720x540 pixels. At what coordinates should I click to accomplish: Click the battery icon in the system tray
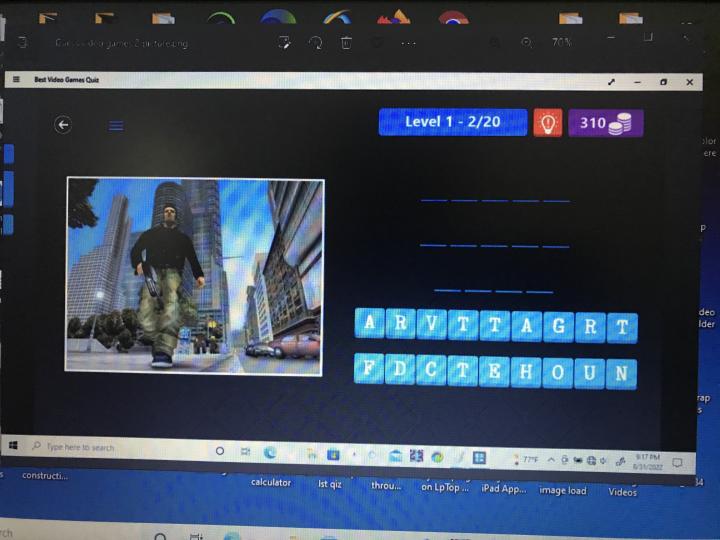[x=578, y=460]
